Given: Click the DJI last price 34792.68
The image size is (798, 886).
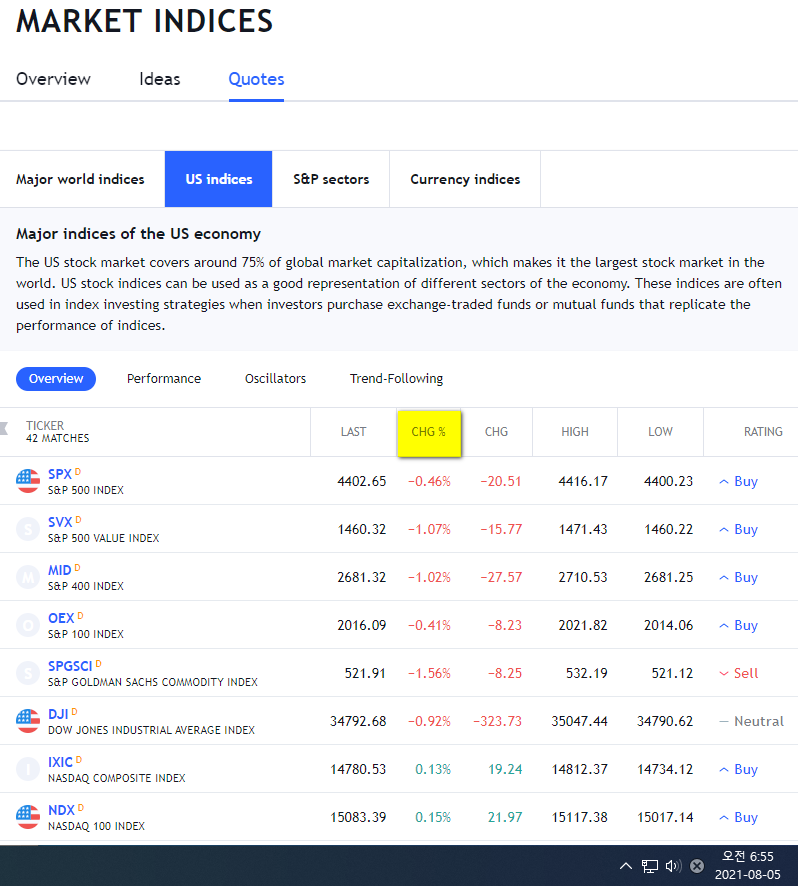Looking at the screenshot, I should [358, 722].
